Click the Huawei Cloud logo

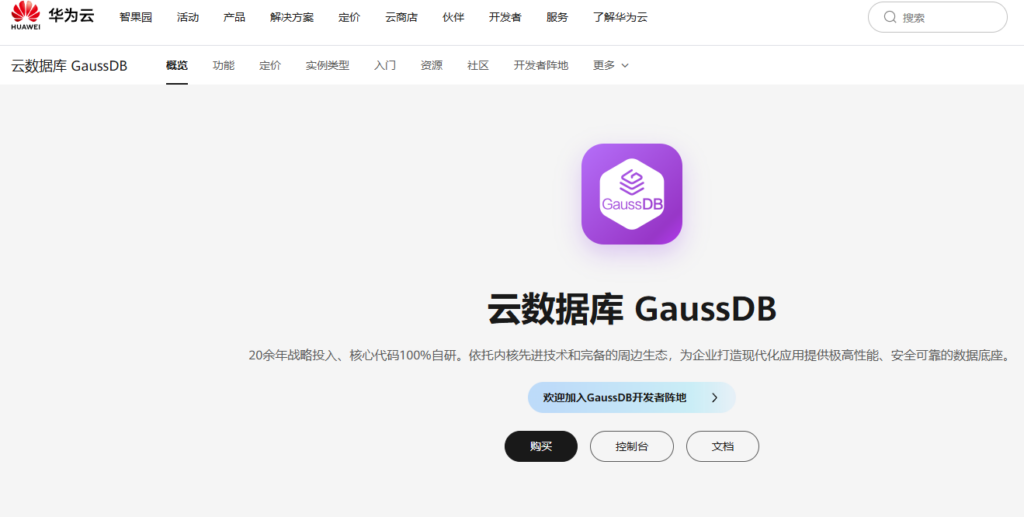point(53,16)
